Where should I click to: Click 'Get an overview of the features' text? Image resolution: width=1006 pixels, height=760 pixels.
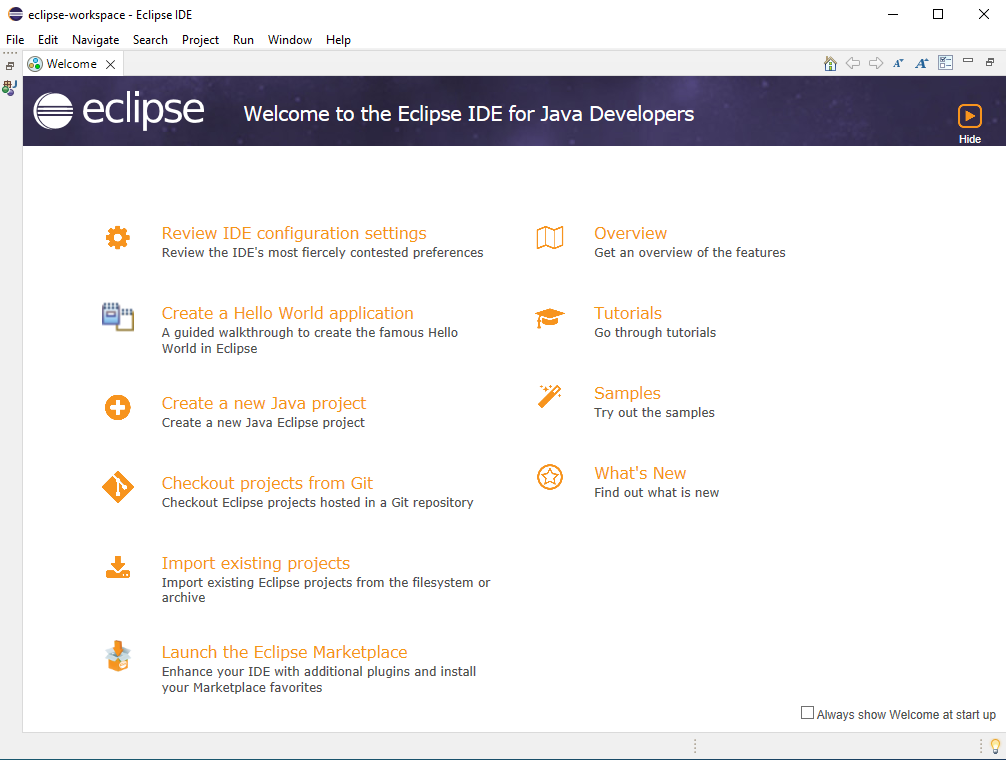690,253
